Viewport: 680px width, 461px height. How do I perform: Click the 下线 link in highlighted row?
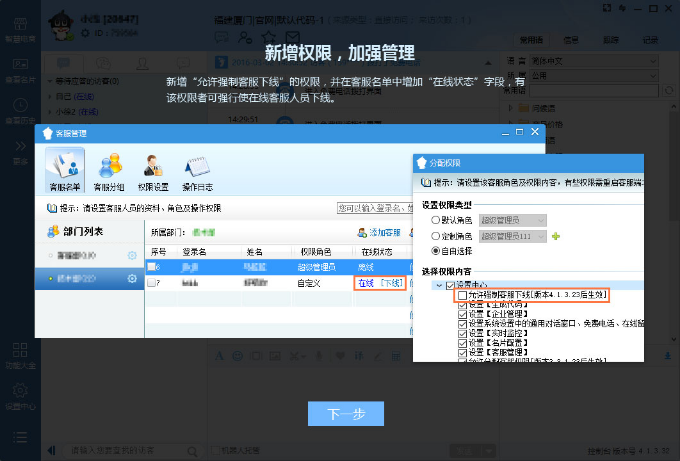pyautogui.click(x=391, y=283)
